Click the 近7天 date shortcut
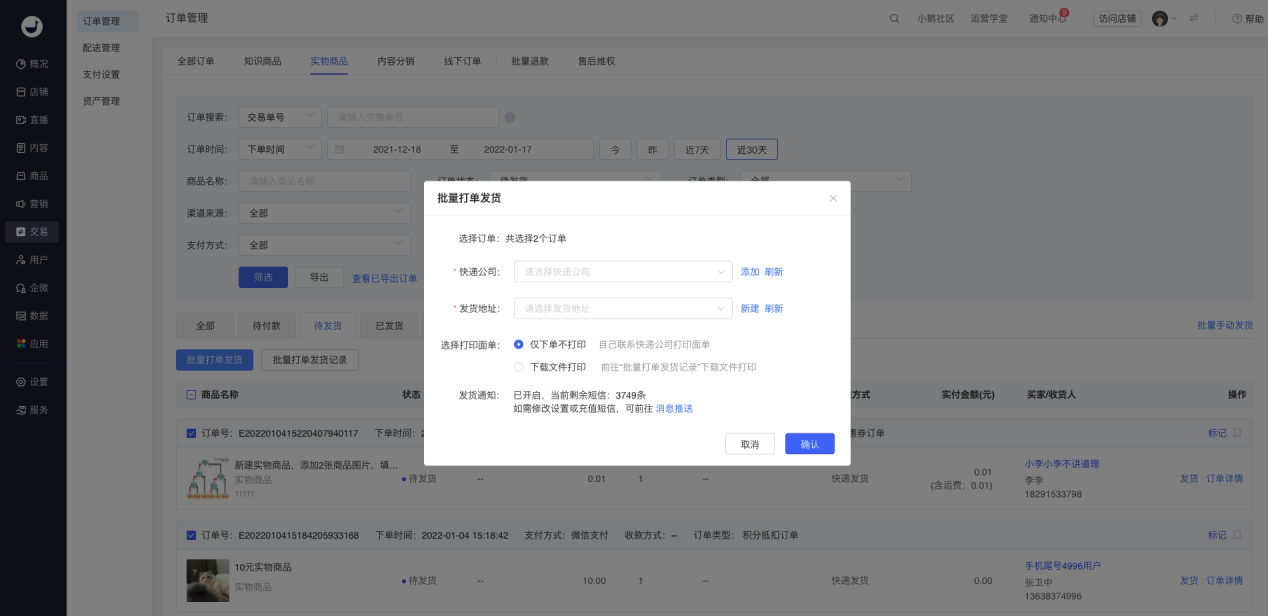1268x616 pixels. [x=697, y=149]
